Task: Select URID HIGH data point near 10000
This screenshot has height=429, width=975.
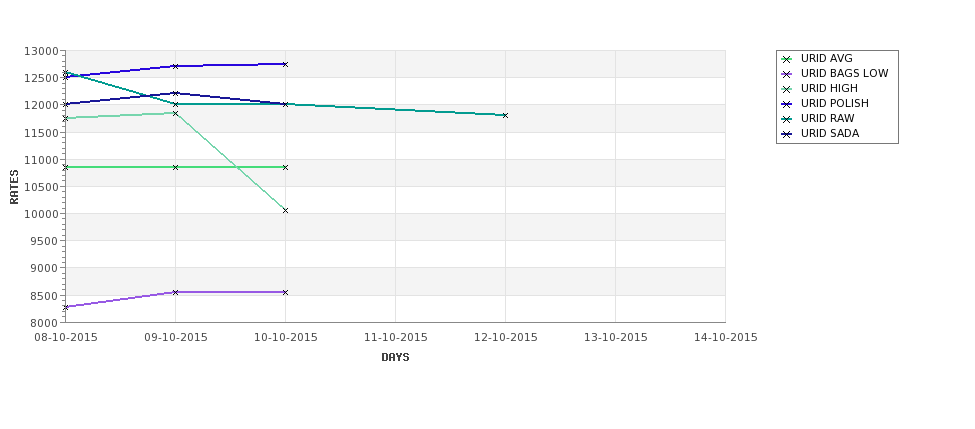Action: 285,211
